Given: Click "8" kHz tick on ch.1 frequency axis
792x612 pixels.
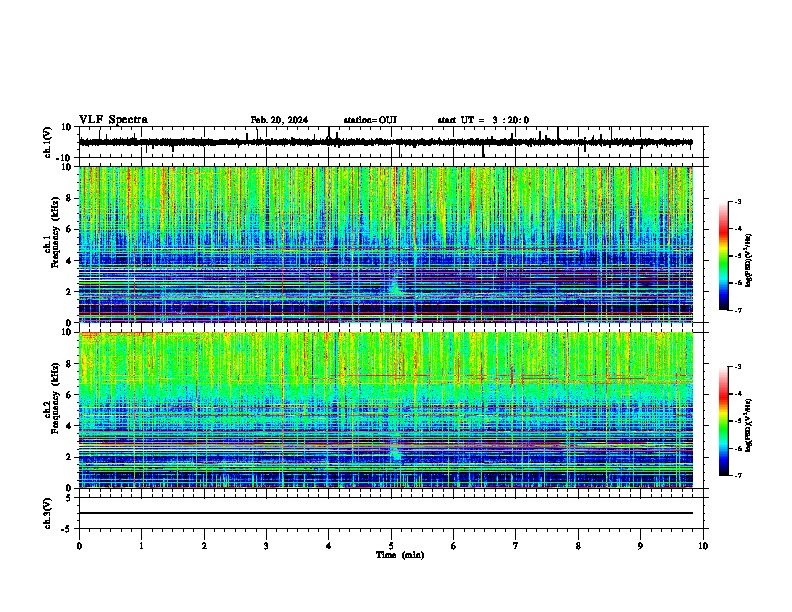Looking at the screenshot, I should click(70, 198).
